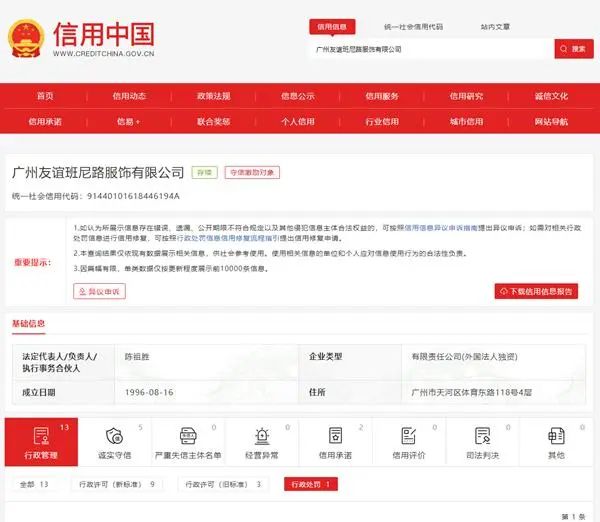Select the 信用信息 search tab
The width and height of the screenshot is (600, 522).
click(332, 27)
